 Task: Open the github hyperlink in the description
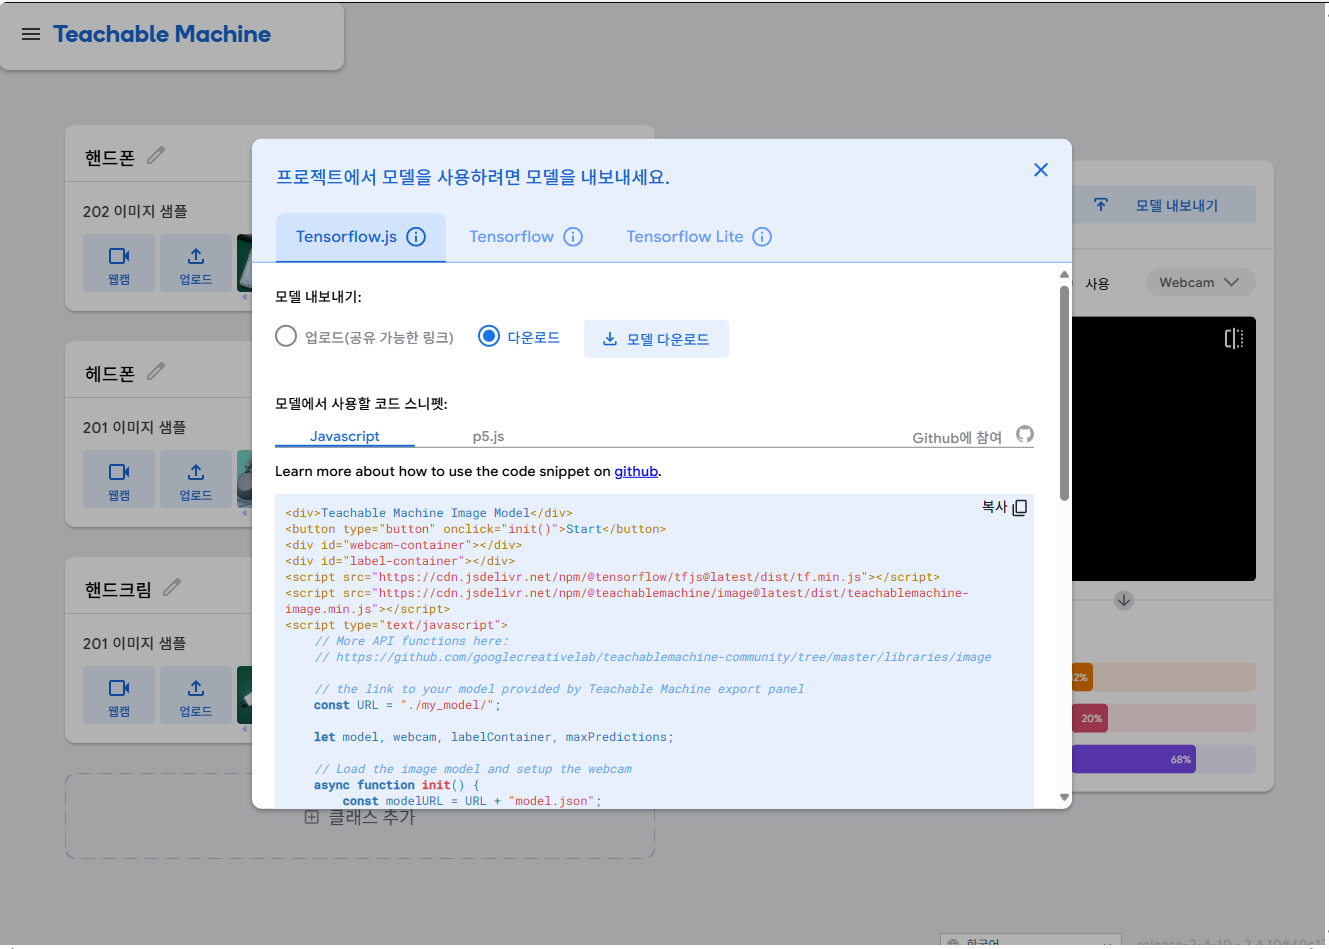(636, 472)
